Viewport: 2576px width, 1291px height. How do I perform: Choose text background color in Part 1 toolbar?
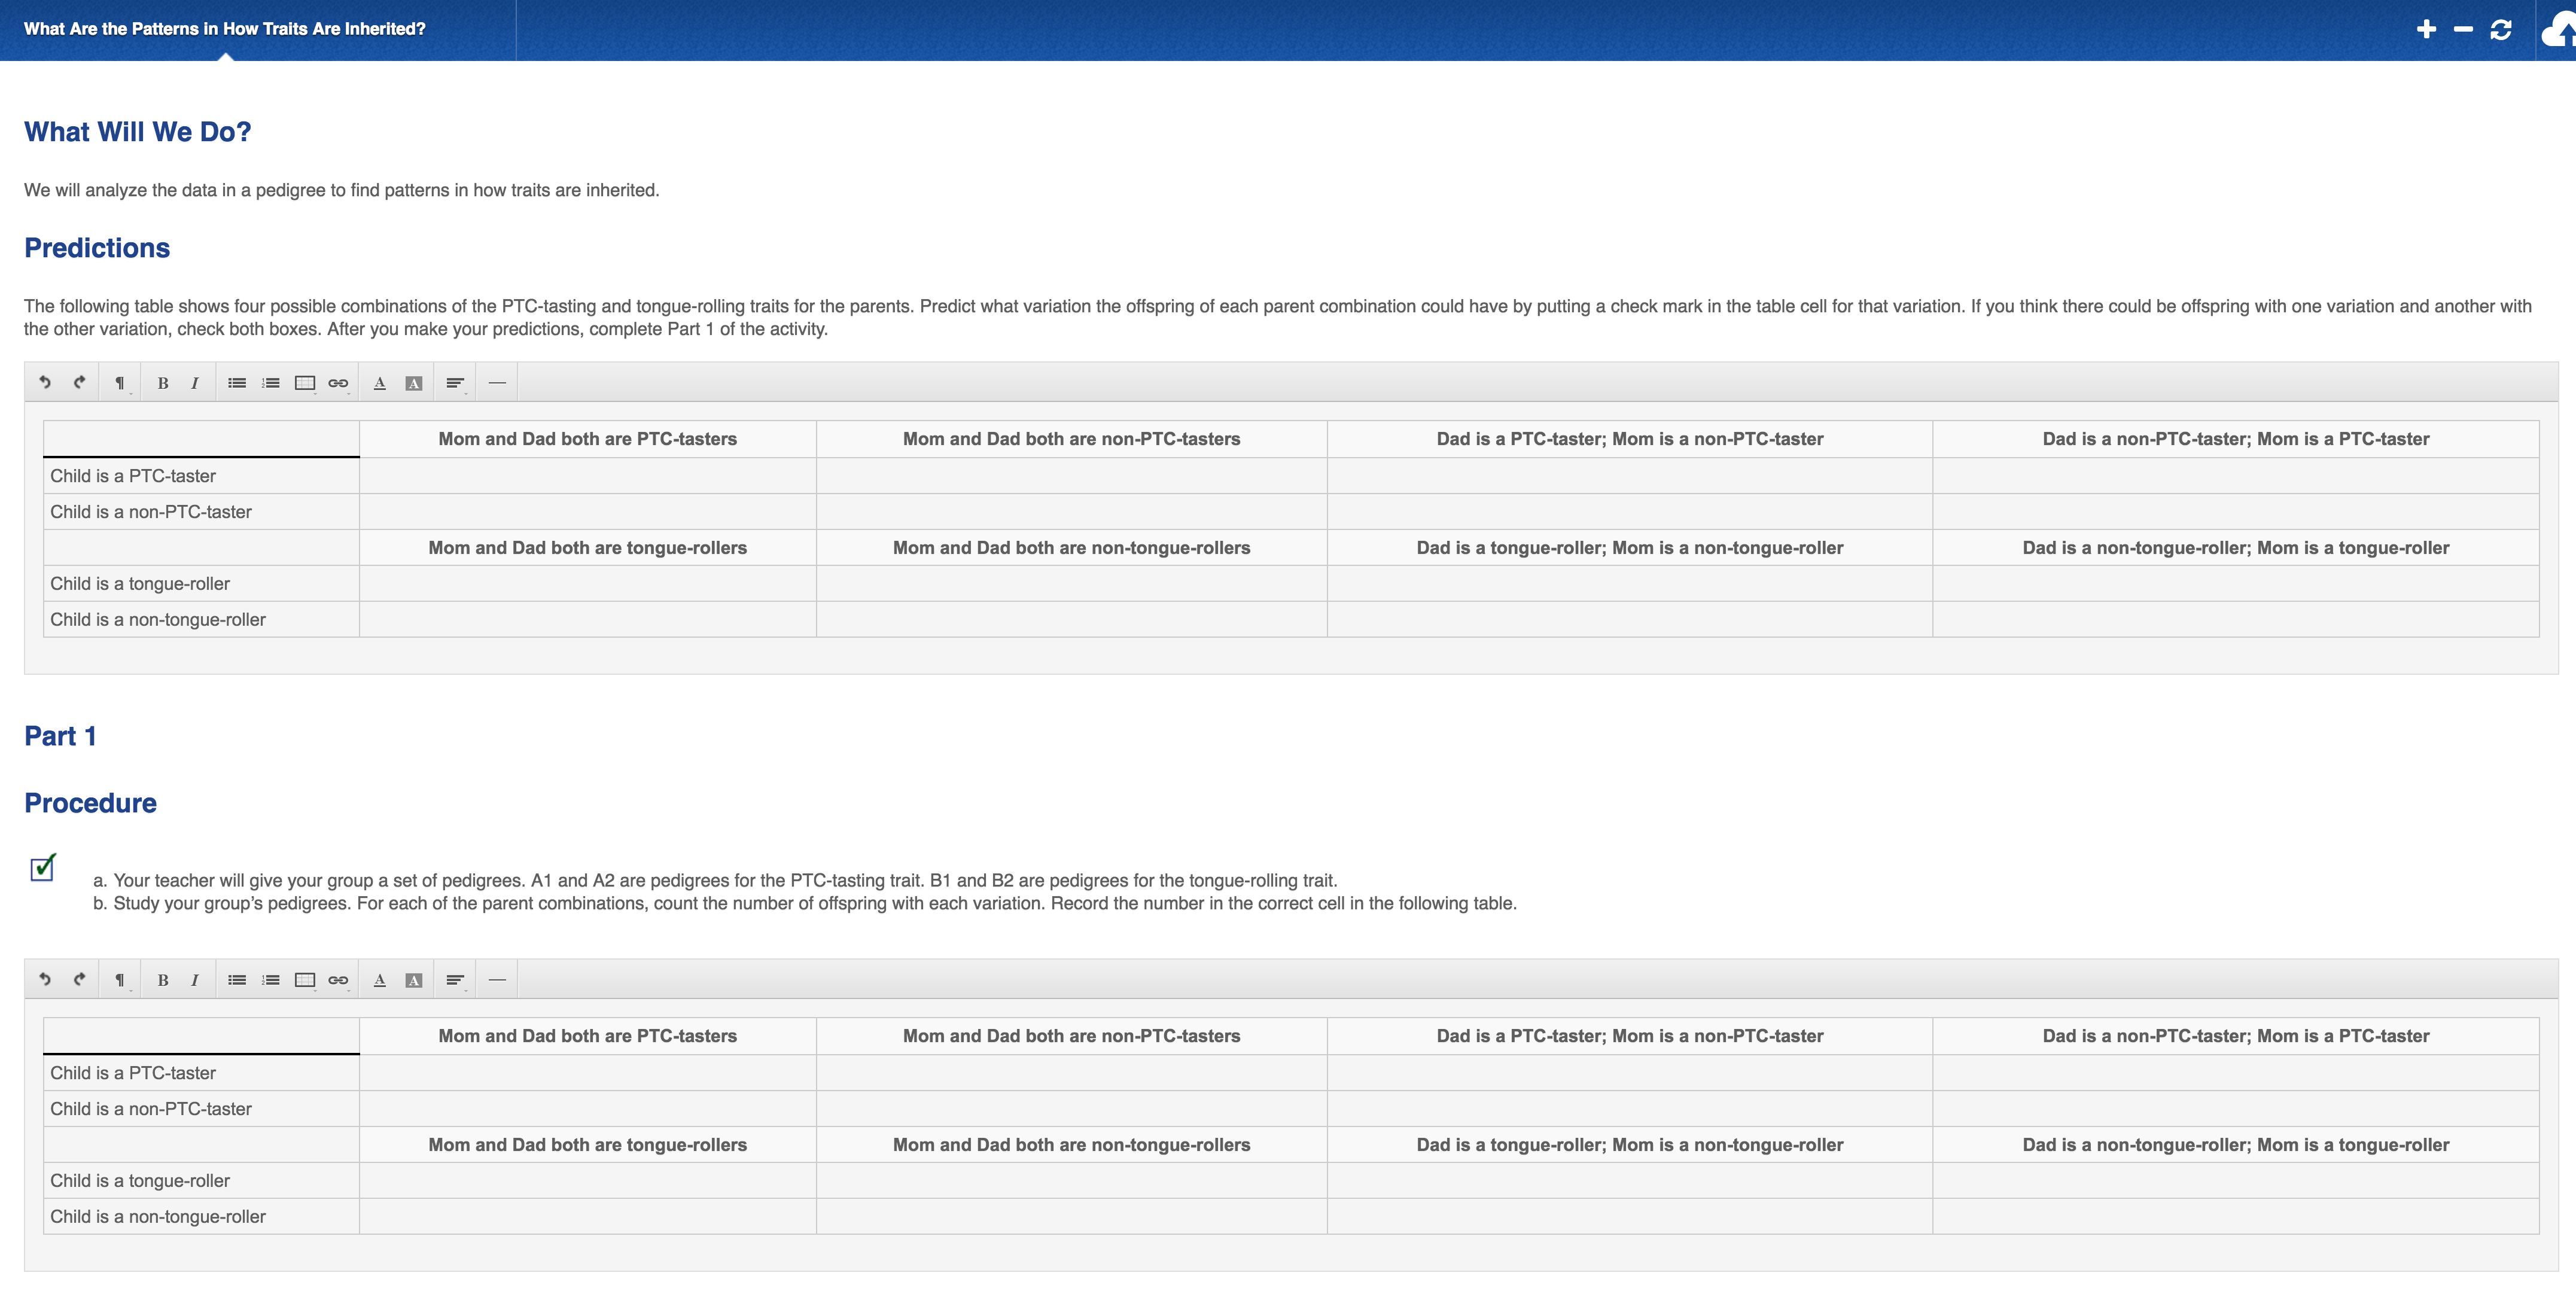413,980
